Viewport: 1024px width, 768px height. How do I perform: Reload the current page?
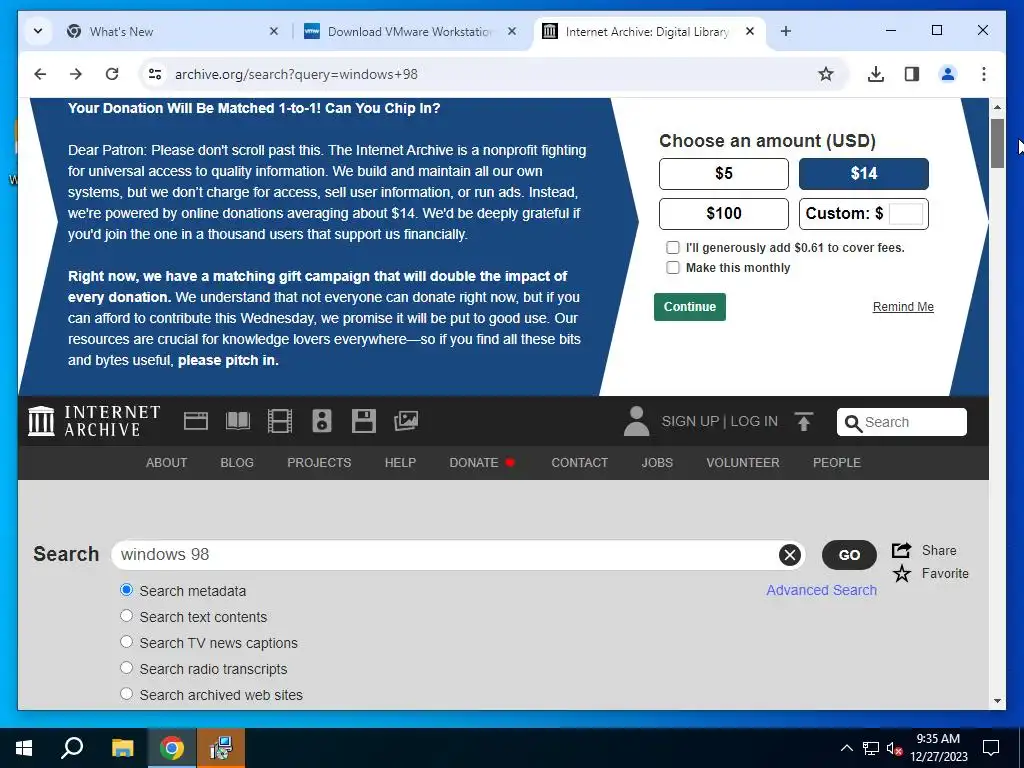[112, 74]
